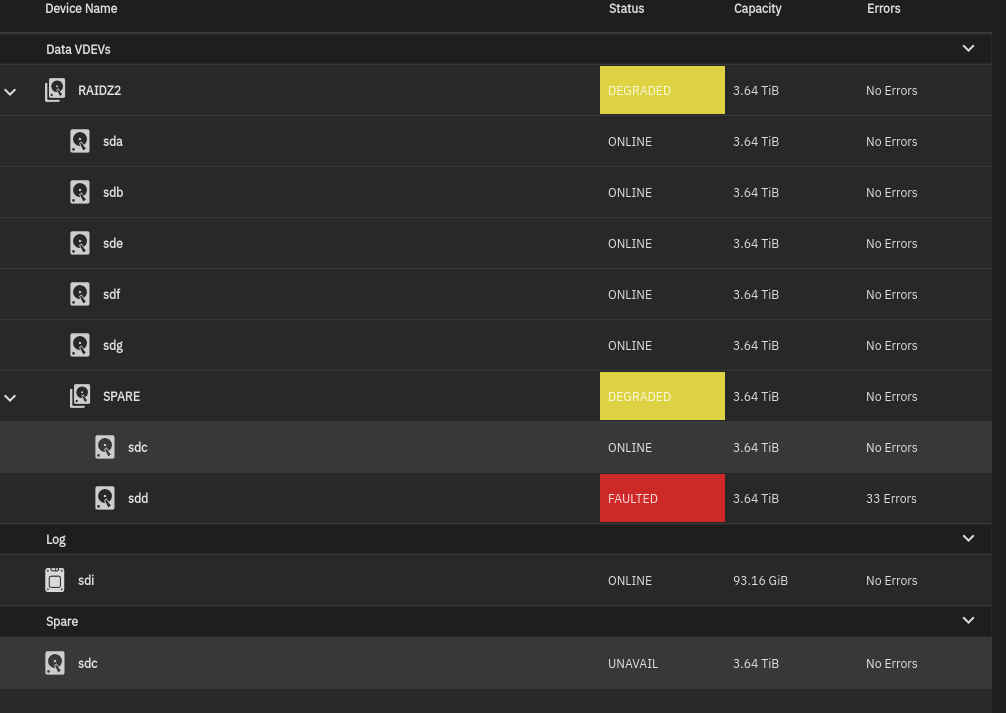This screenshot has width=1006, height=713.
Task: Select the sdd disk name
Action: [x=138, y=499]
